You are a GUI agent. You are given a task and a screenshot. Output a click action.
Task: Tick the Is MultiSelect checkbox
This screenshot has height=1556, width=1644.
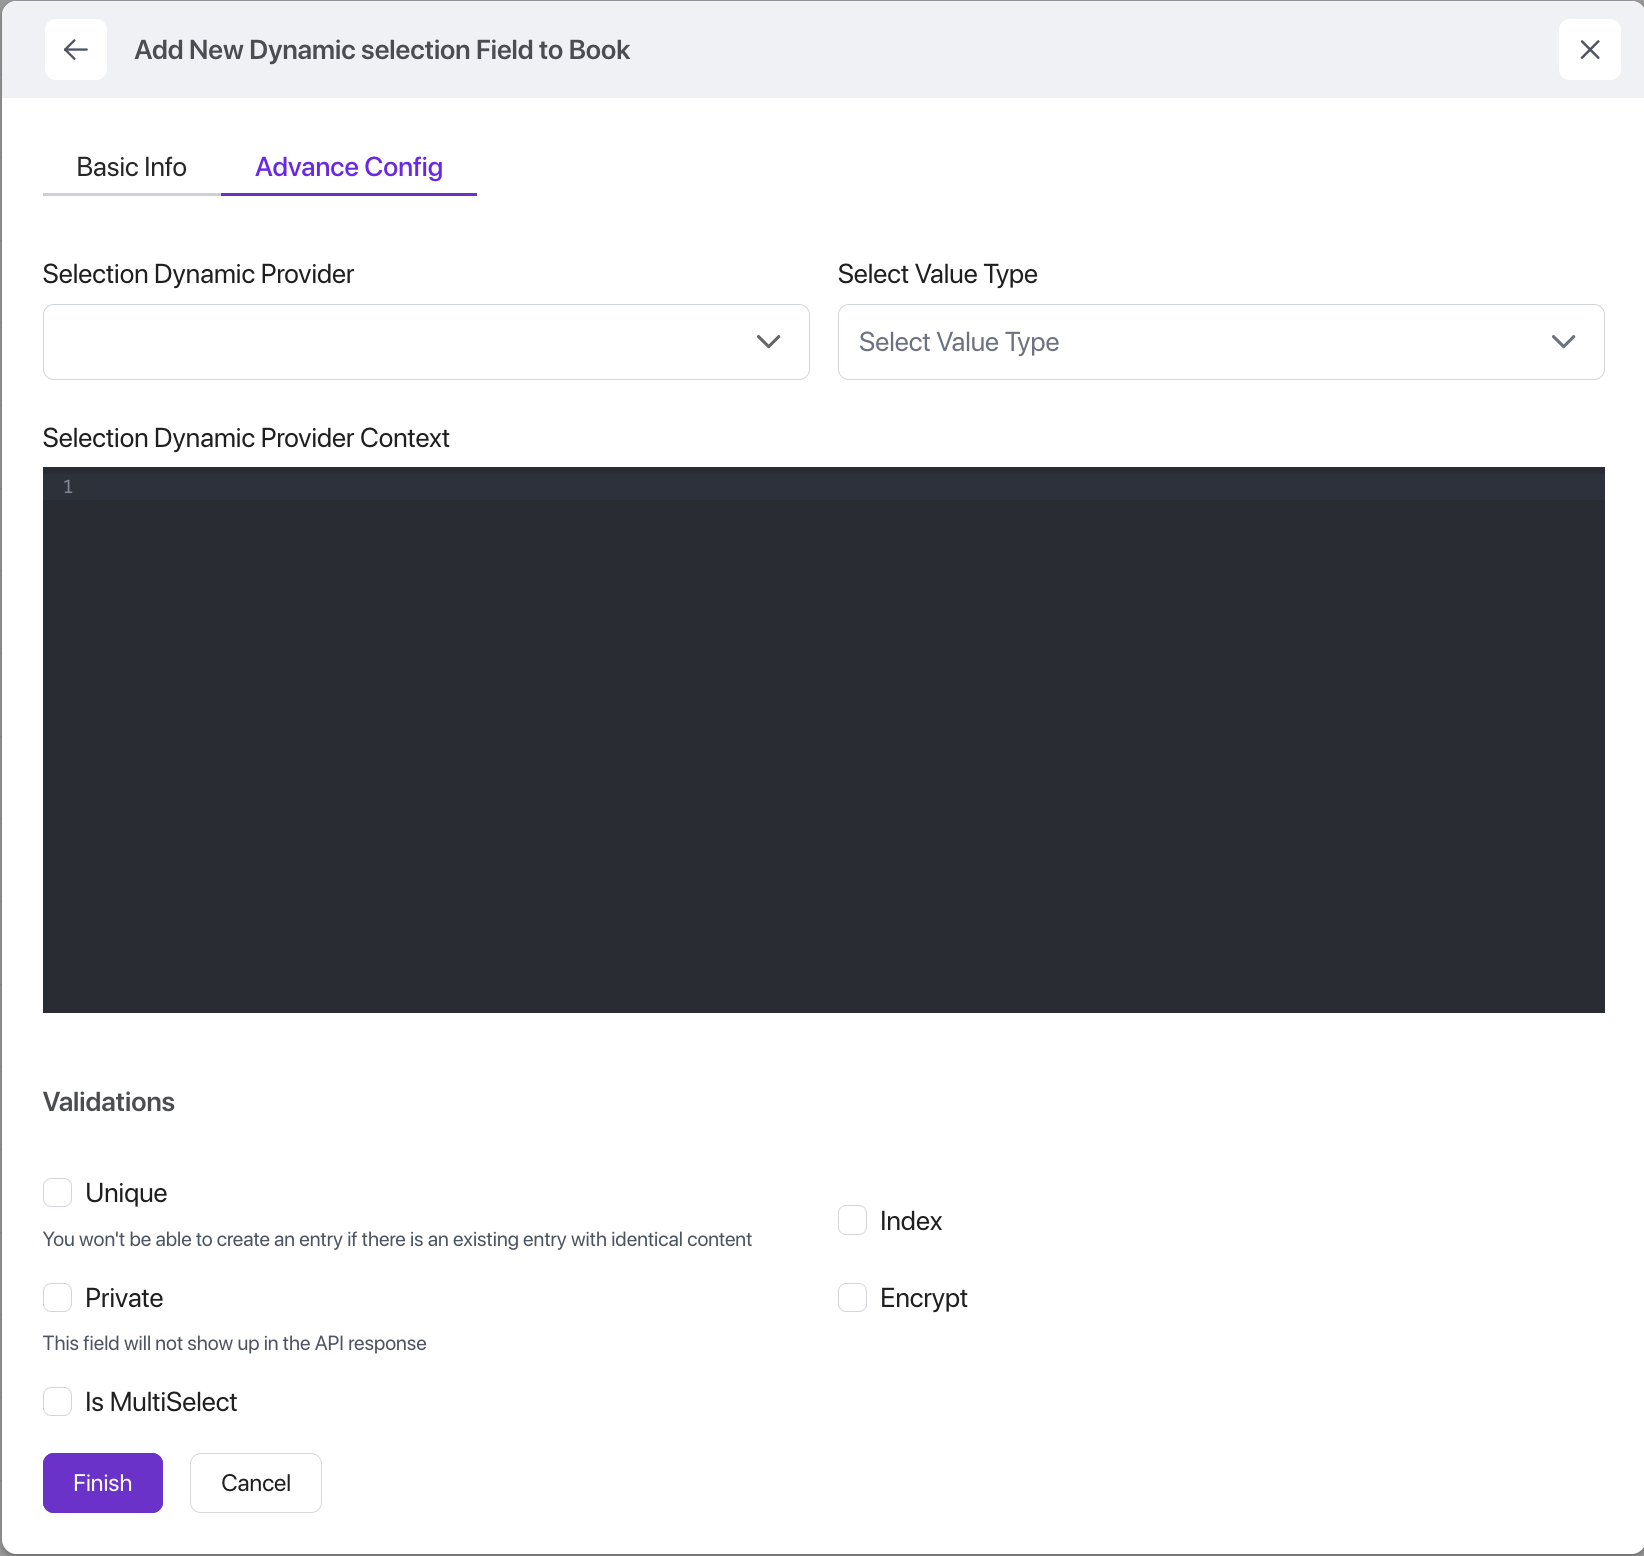[58, 1402]
